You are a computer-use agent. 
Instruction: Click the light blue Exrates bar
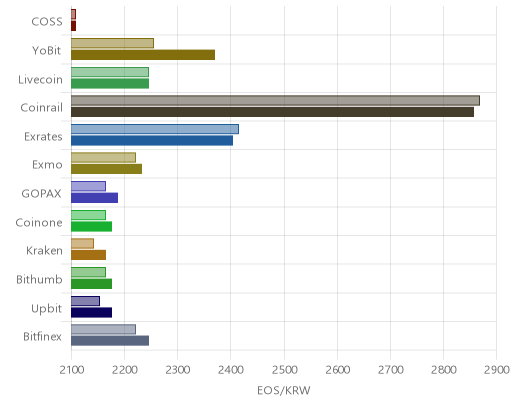point(155,129)
